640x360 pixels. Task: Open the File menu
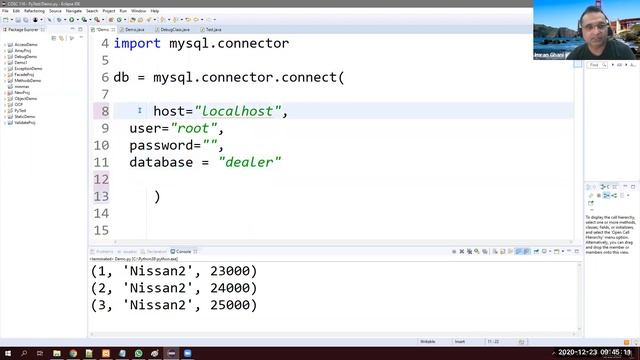[5, 11]
